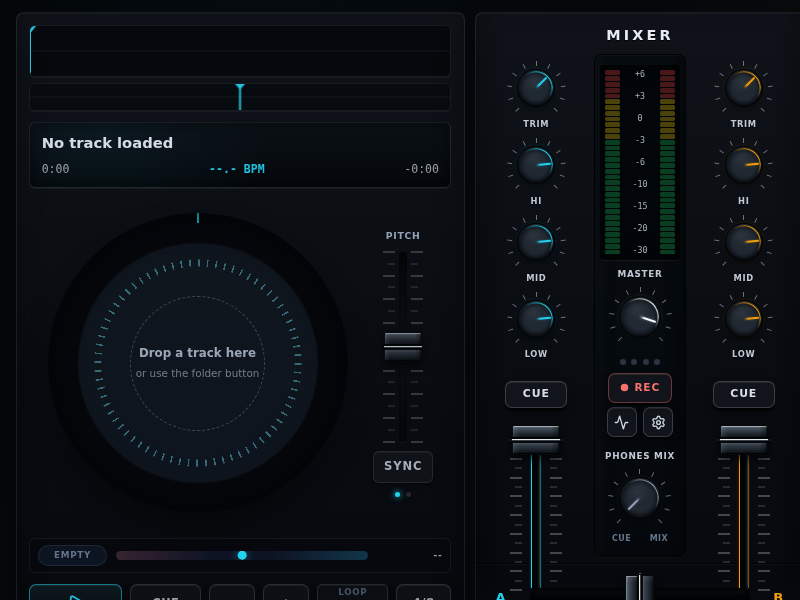Toggle CUE for deck B channel
The image size is (800, 600).
743,394
